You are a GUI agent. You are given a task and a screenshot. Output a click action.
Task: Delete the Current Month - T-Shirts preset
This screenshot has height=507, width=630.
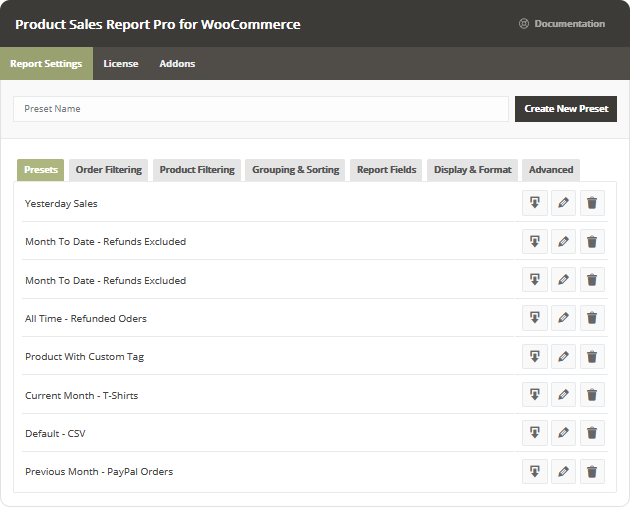coord(592,395)
